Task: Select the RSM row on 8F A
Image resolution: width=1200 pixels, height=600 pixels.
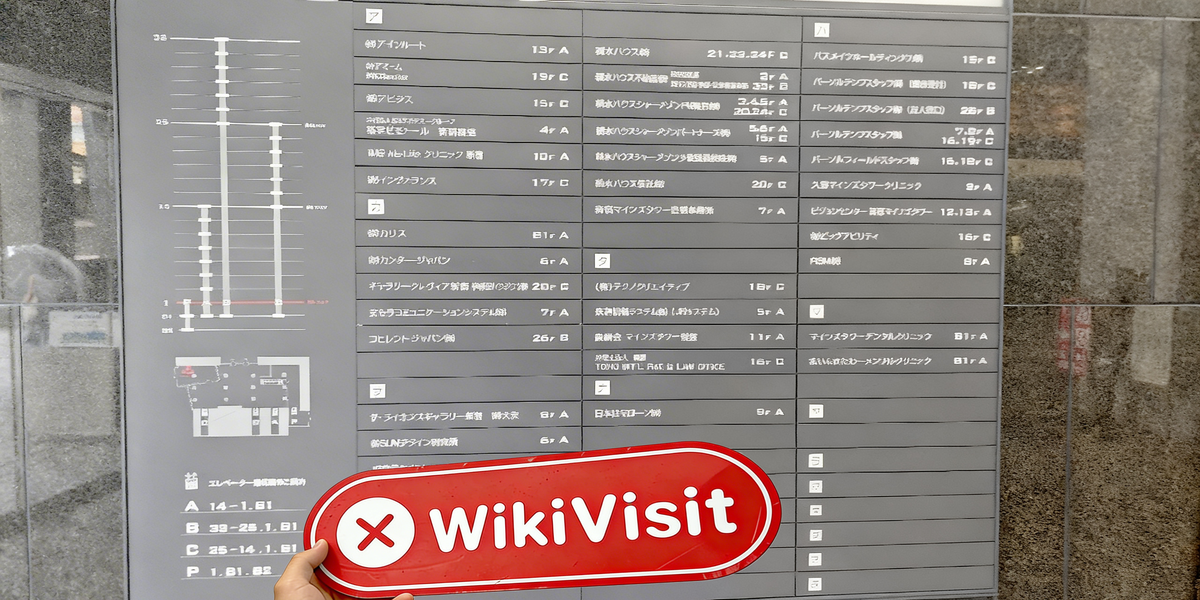Action: (901, 261)
